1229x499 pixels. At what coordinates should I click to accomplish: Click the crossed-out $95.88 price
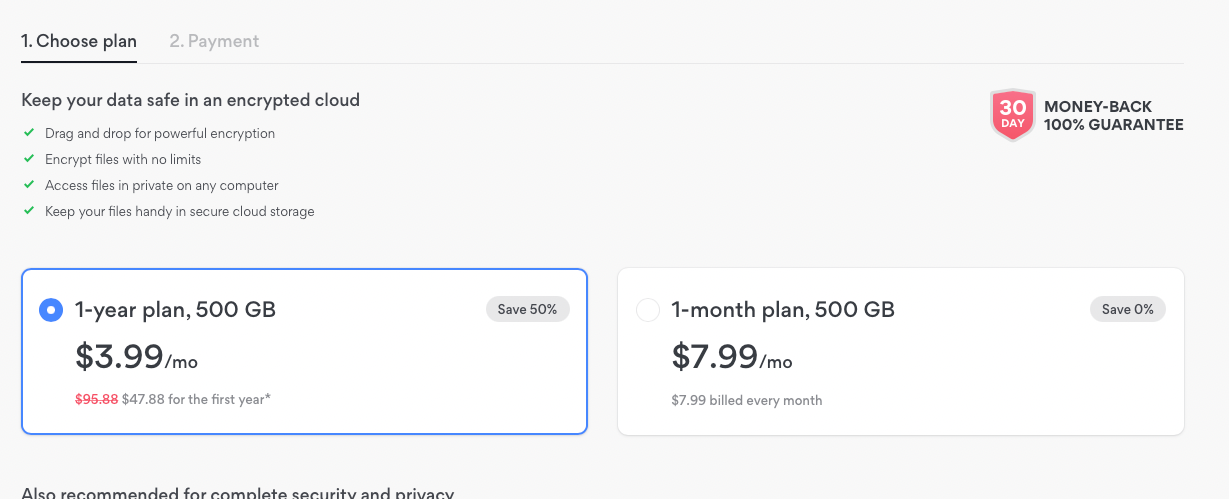pyautogui.click(x=96, y=399)
